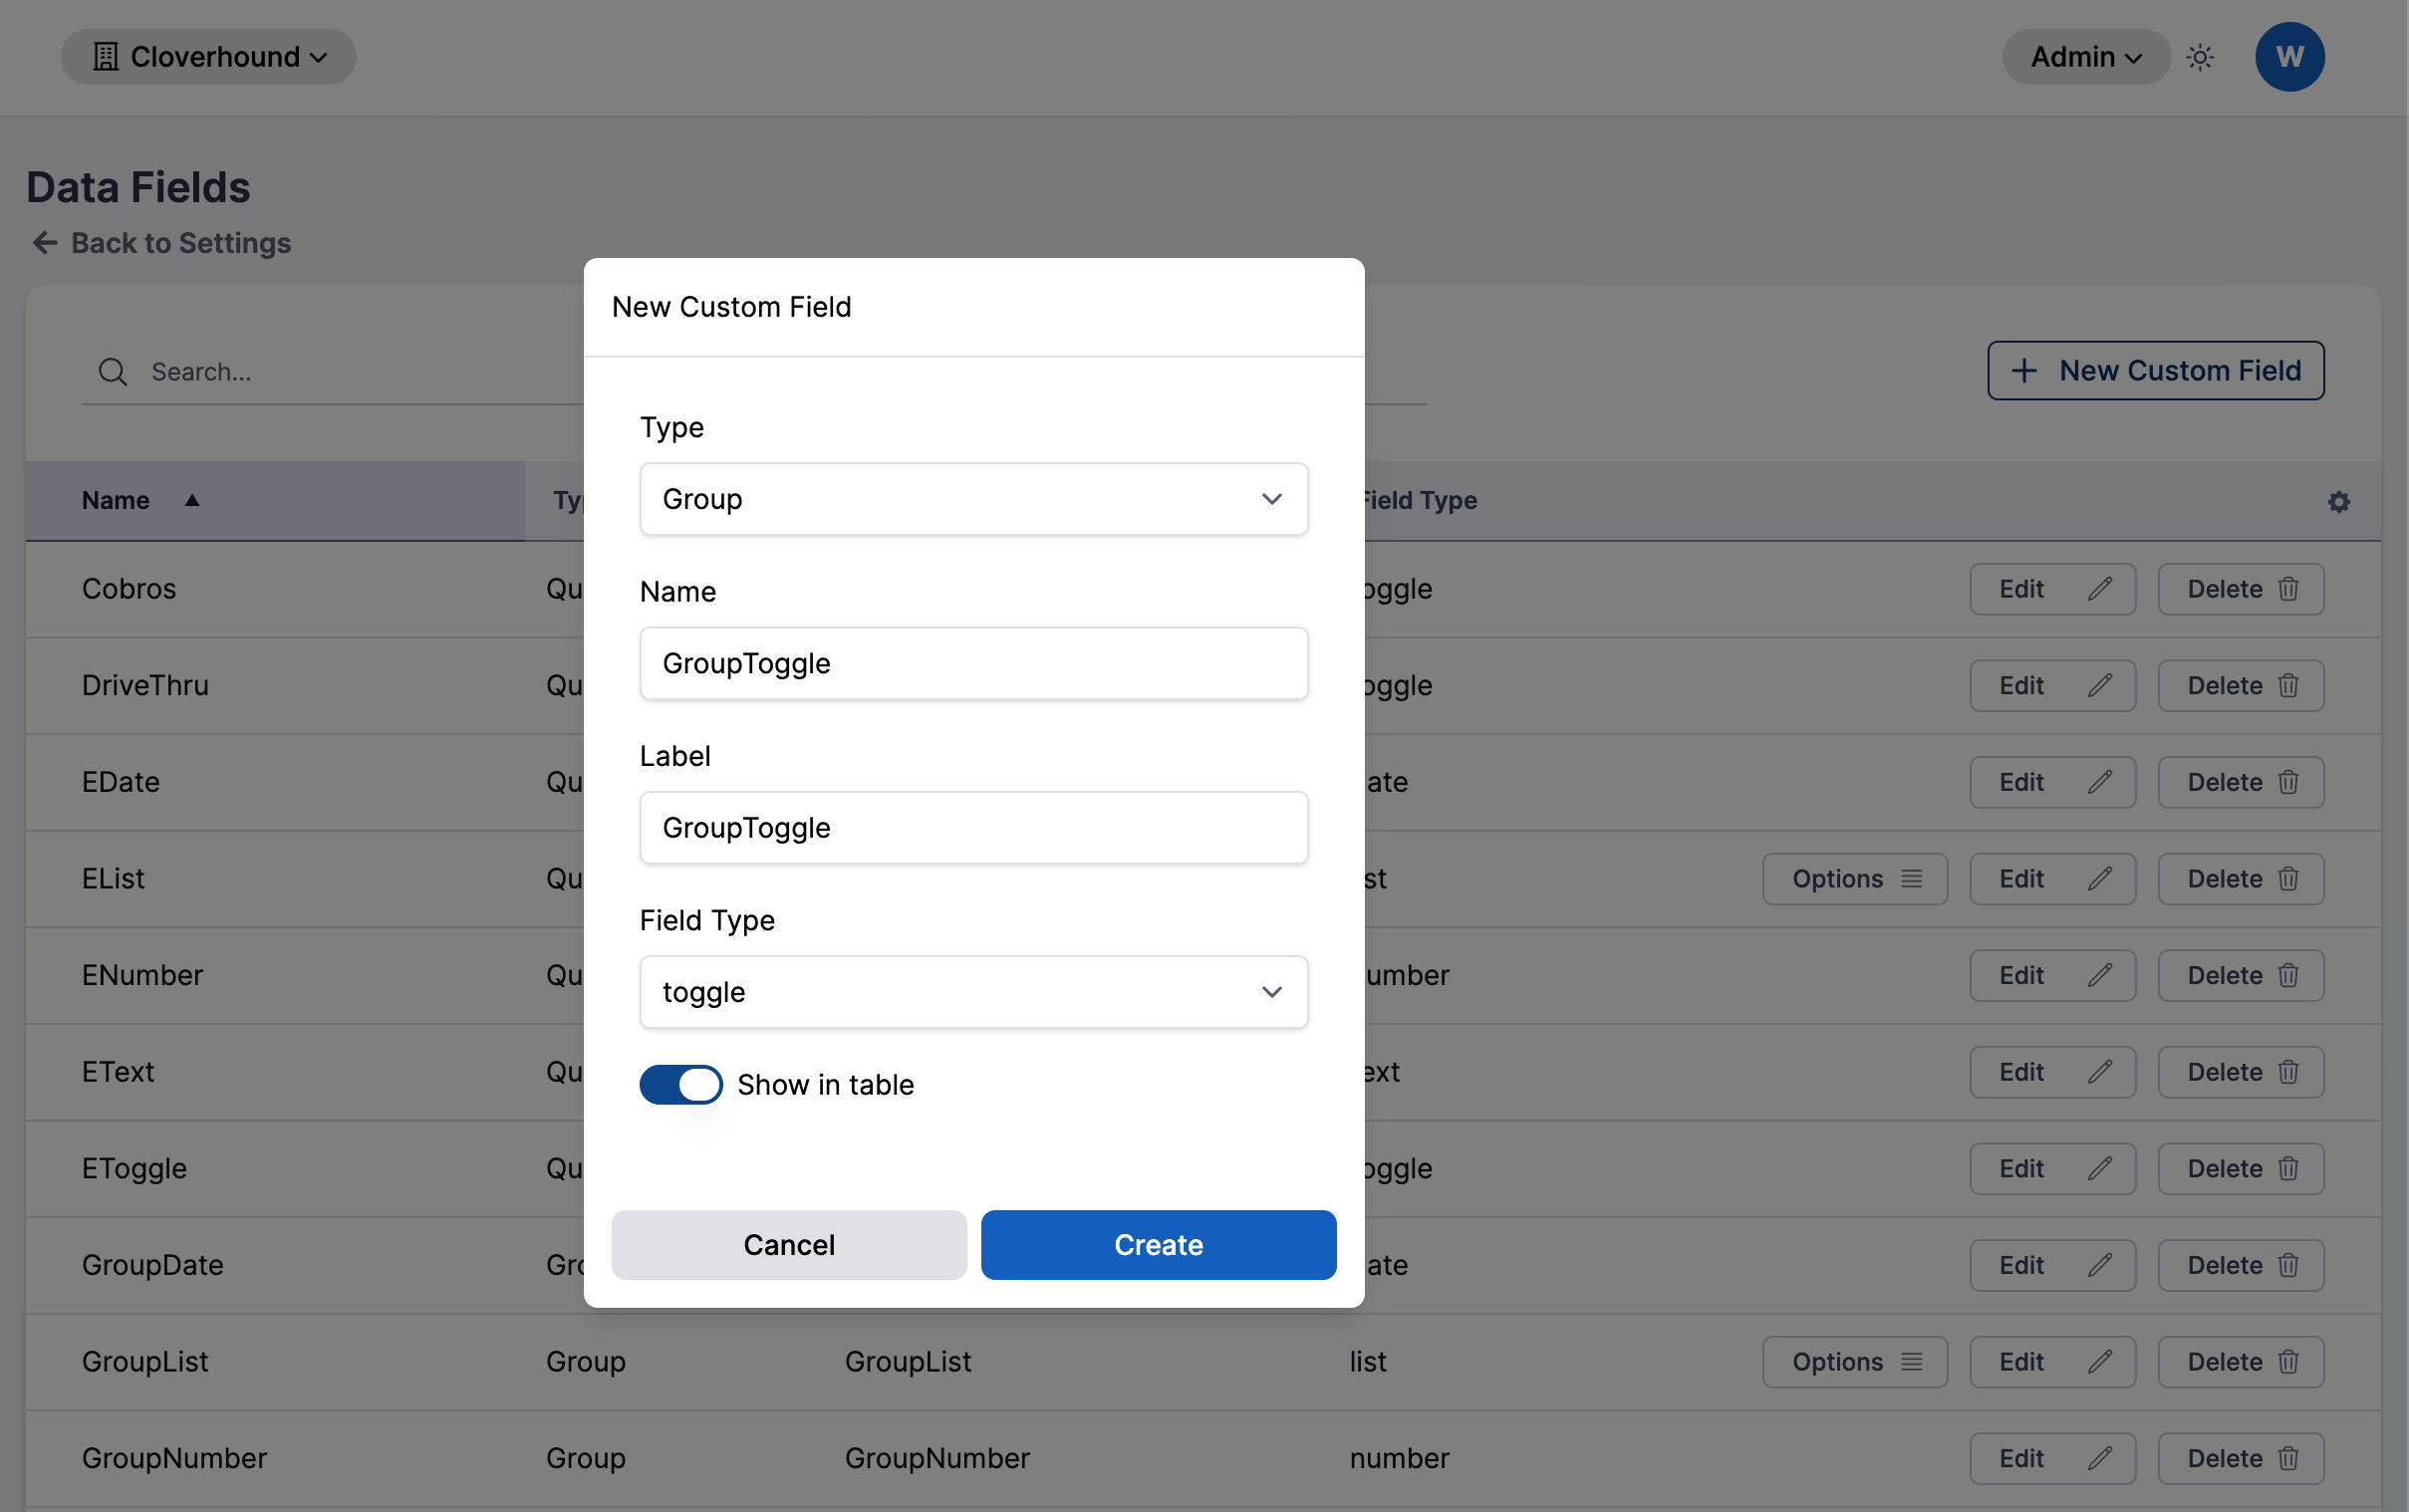Open the Type dropdown showing Group
Viewport: 2409px width, 1512px height.
point(973,499)
